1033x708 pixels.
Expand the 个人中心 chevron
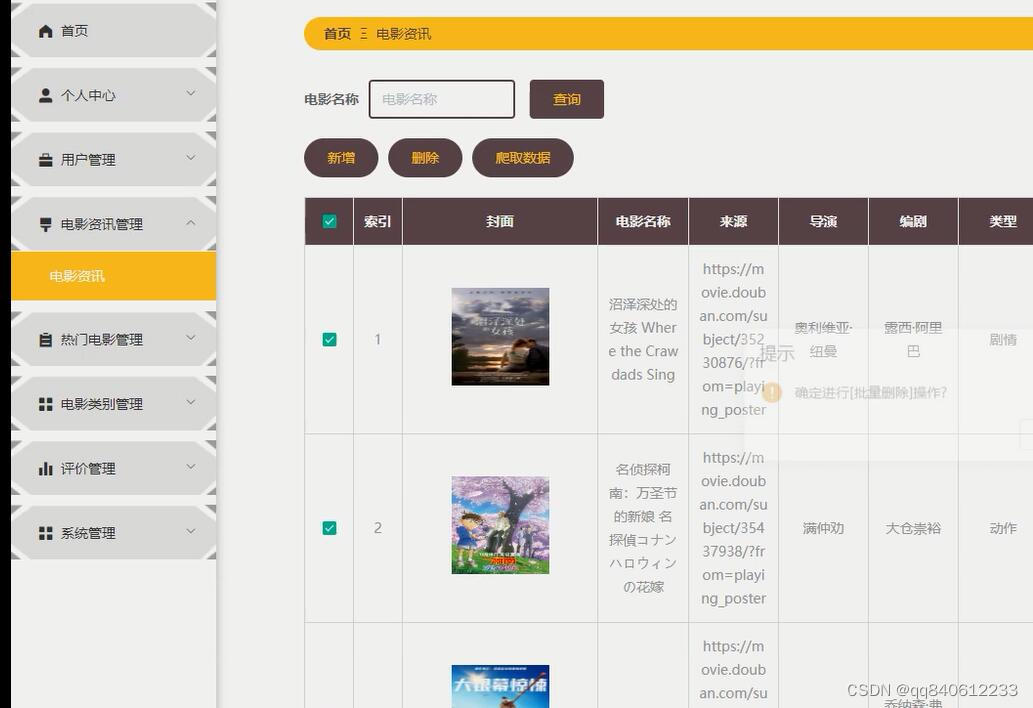point(190,94)
